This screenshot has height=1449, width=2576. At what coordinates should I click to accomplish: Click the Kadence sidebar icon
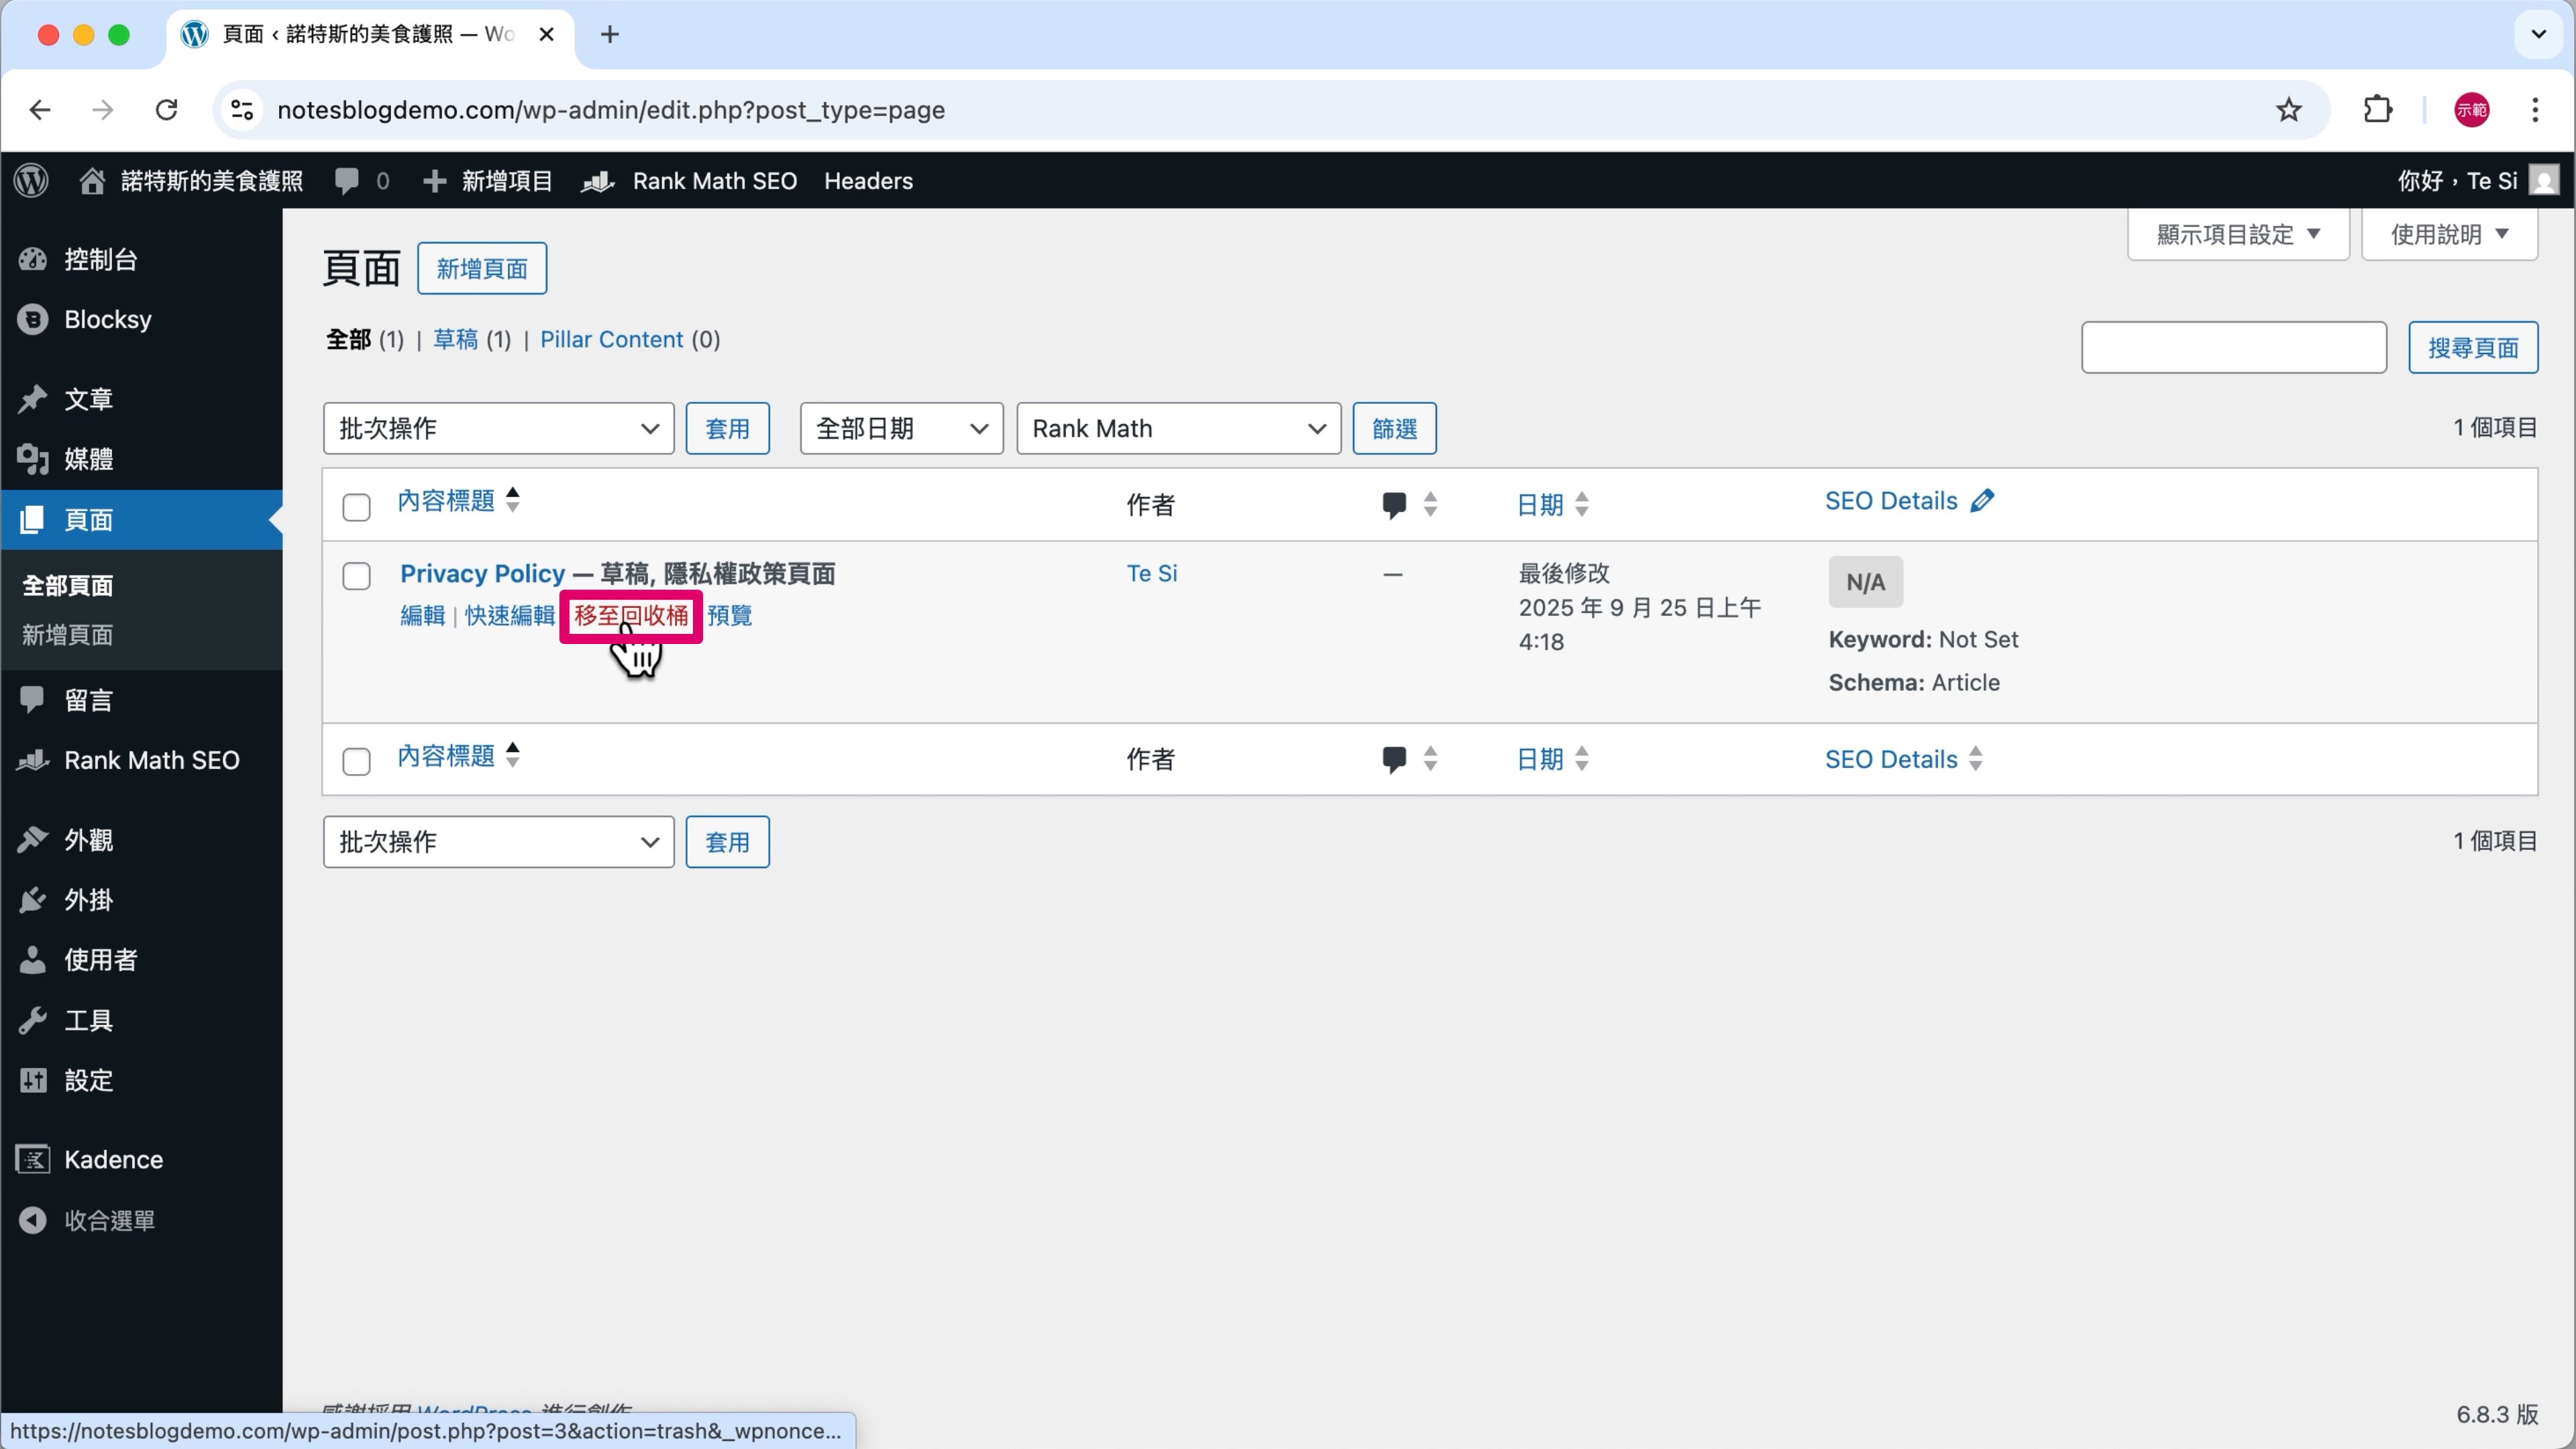33,1160
